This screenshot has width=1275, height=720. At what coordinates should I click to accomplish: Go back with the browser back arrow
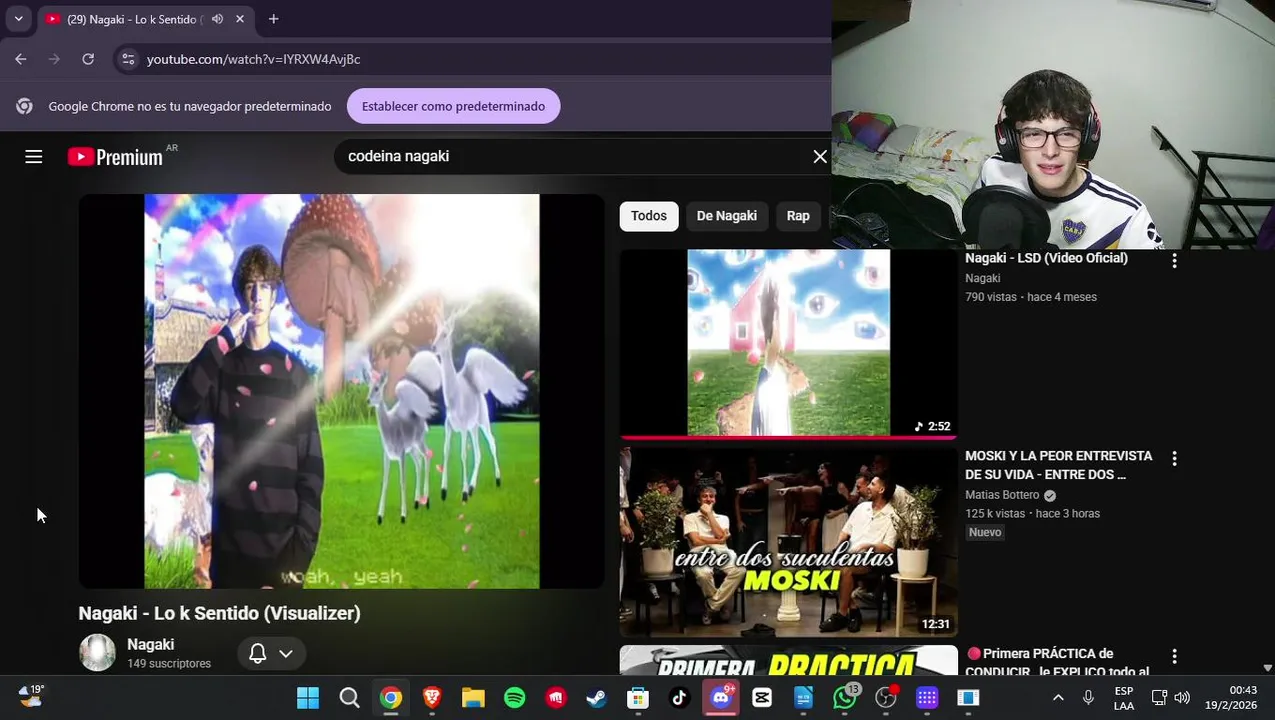click(x=21, y=59)
